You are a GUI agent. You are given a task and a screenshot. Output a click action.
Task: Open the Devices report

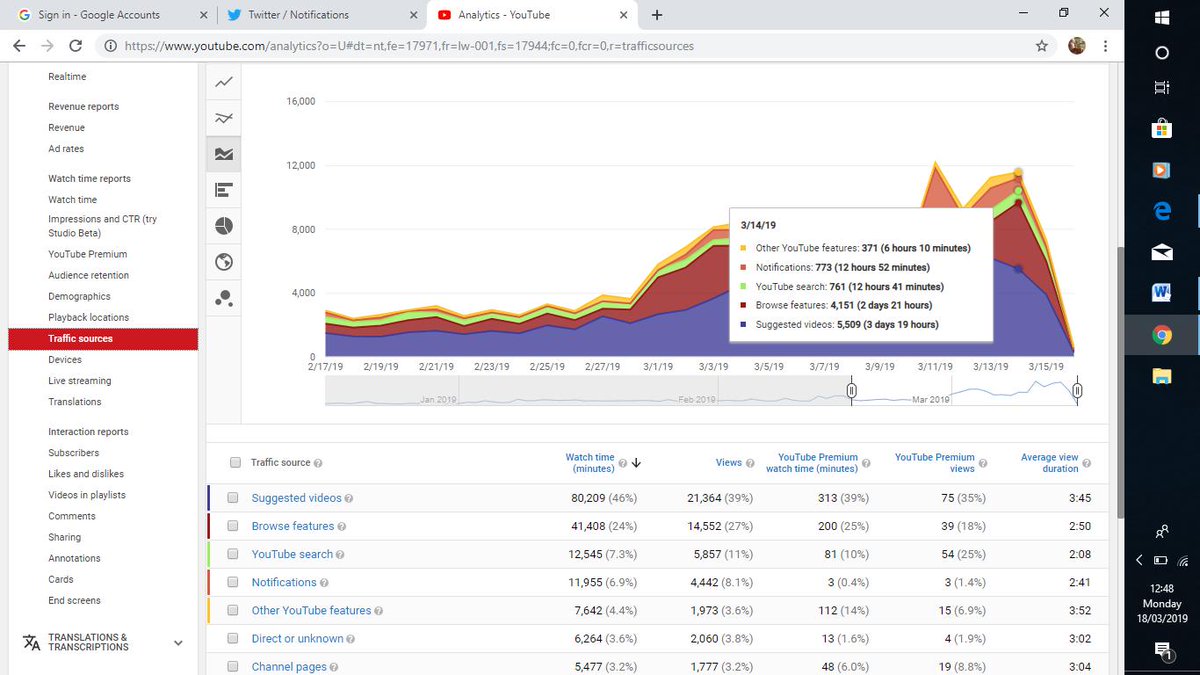click(x=65, y=359)
